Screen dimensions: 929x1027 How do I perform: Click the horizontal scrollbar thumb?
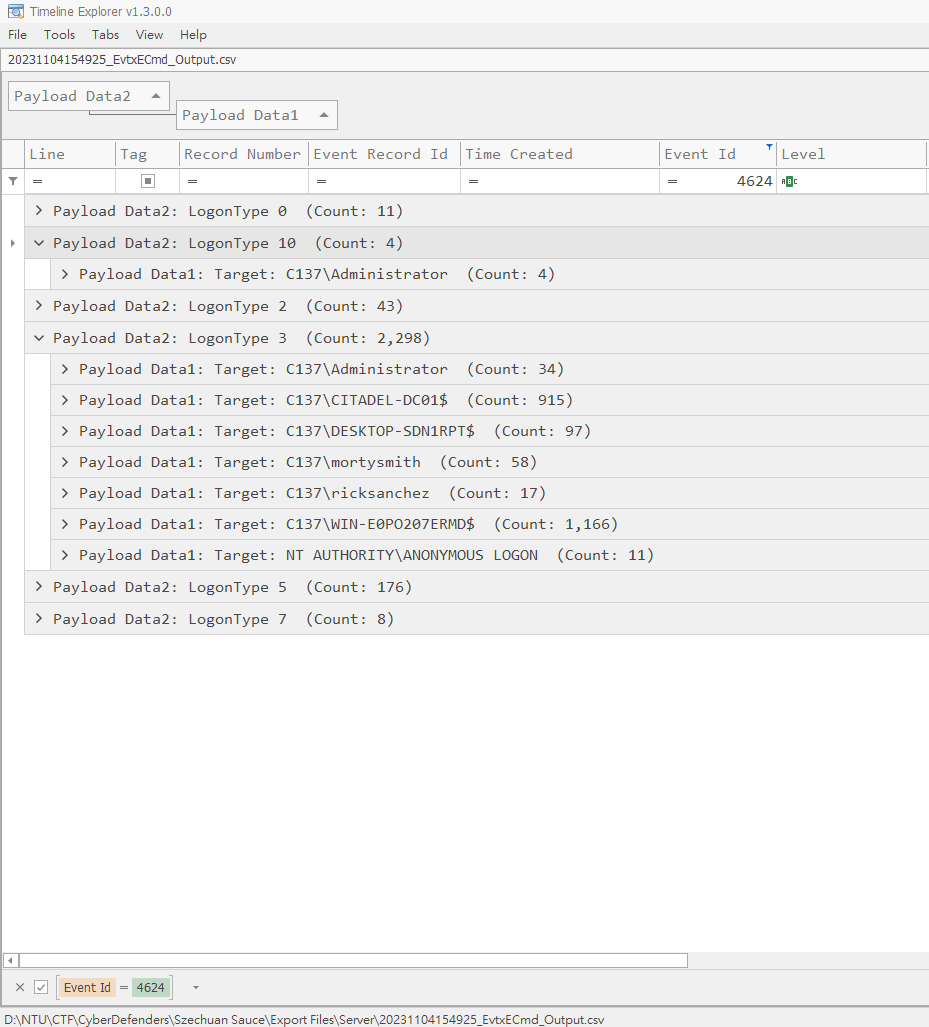(x=354, y=960)
